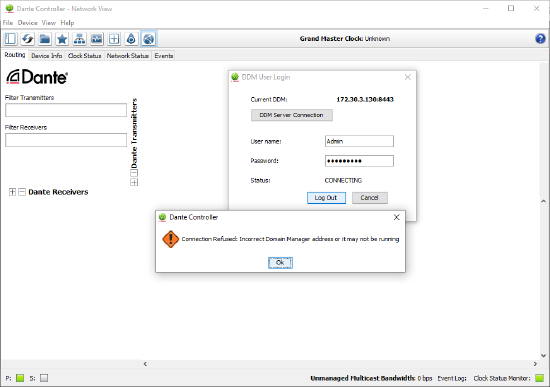Click the globe domain toolbar icon
This screenshot has width=550, height=387.
[149, 39]
